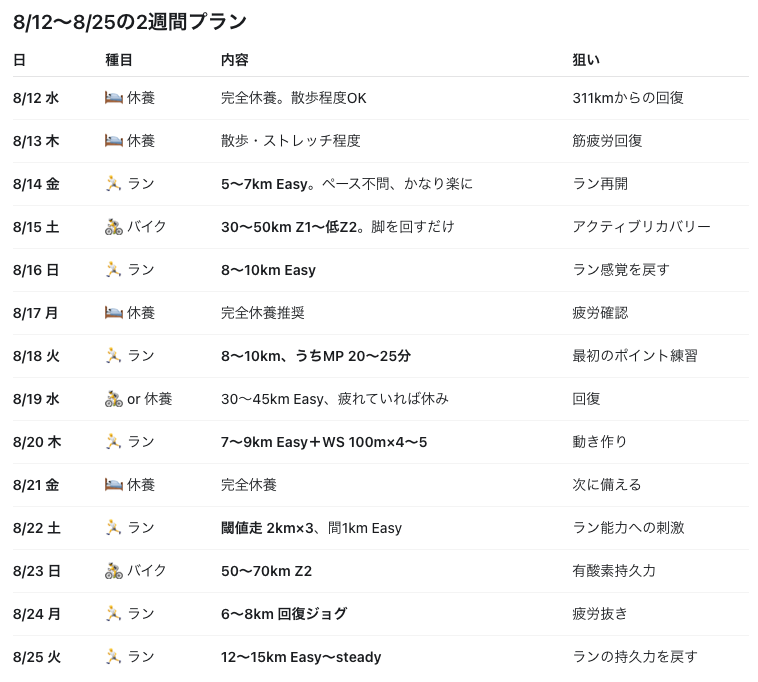Click the '内容' column header
758x682 pixels.
click(234, 60)
